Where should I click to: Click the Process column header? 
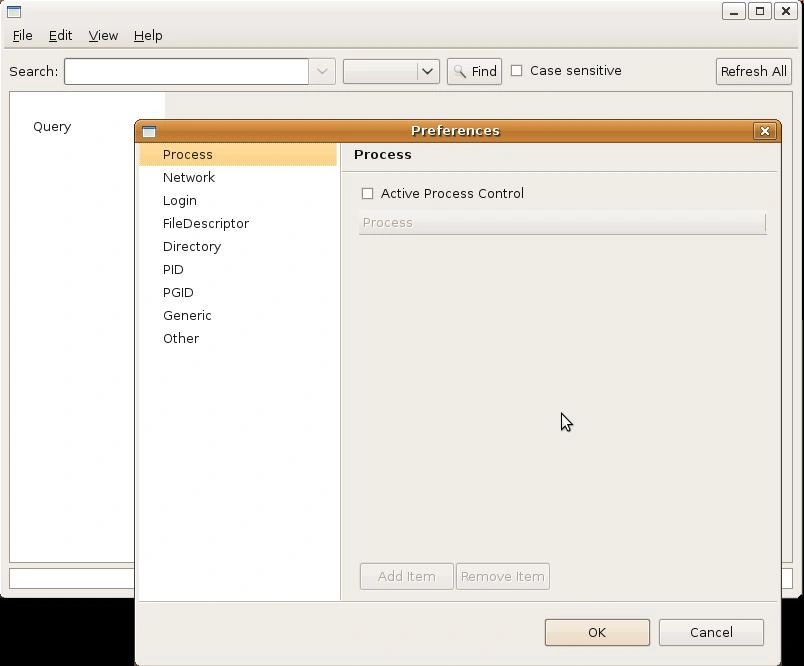562,223
